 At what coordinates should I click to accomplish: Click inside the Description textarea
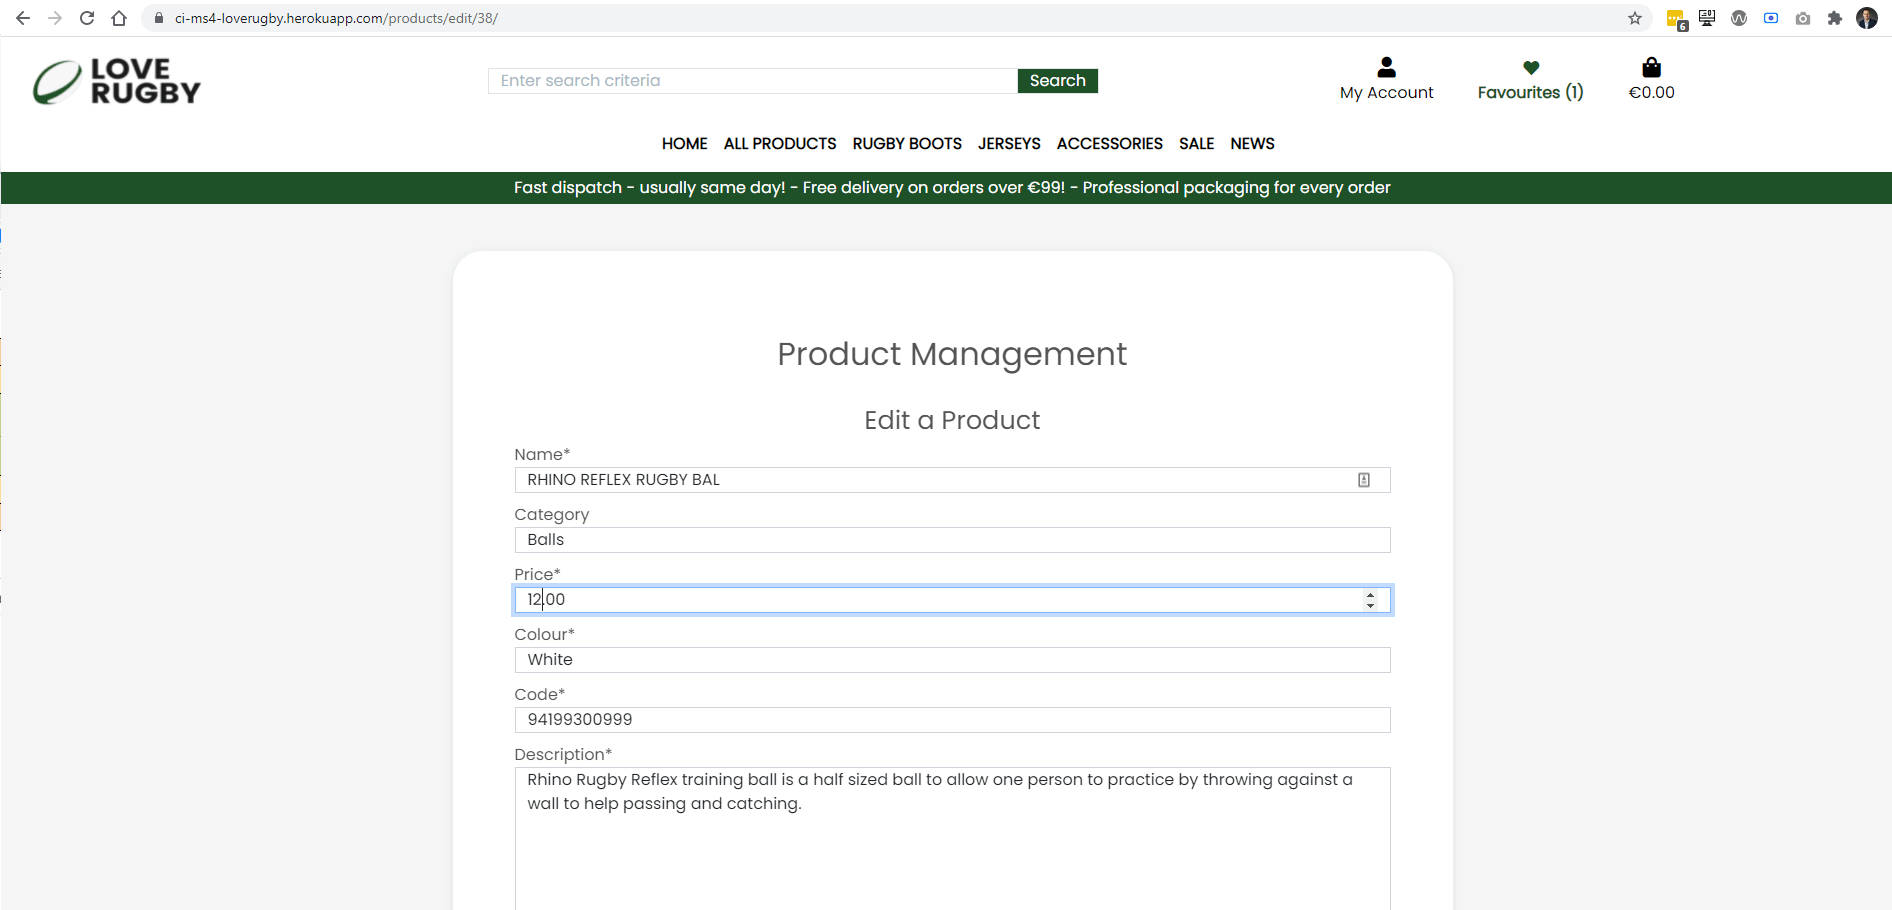952,839
